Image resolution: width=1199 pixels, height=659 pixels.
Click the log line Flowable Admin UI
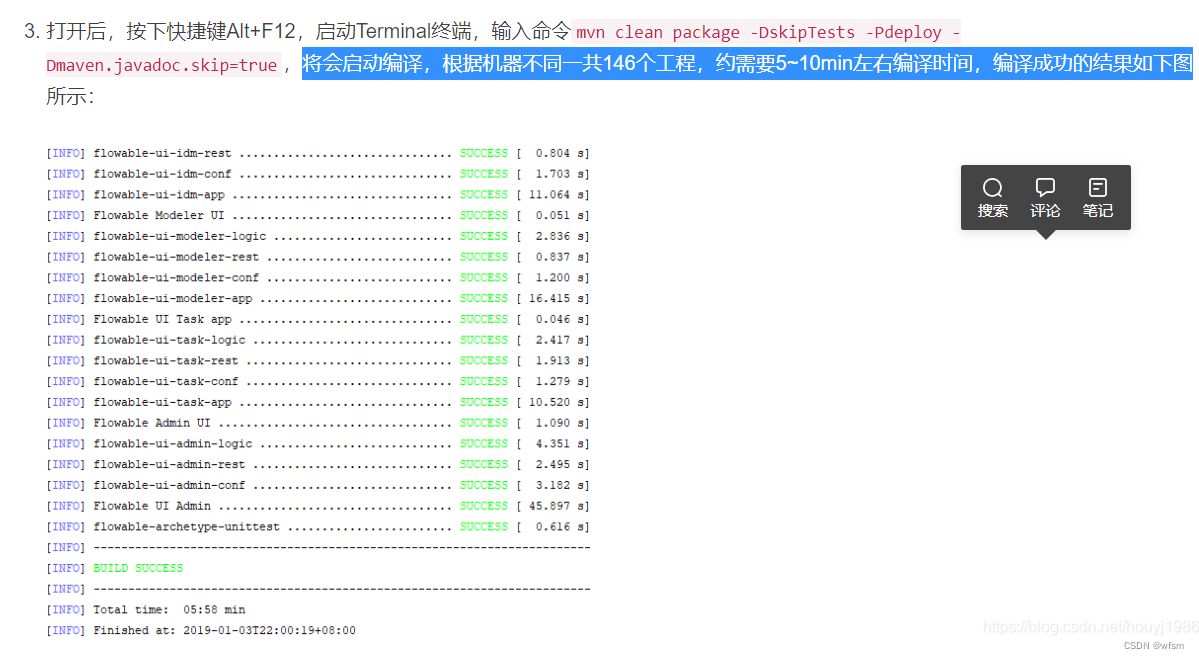pyautogui.click(x=317, y=423)
